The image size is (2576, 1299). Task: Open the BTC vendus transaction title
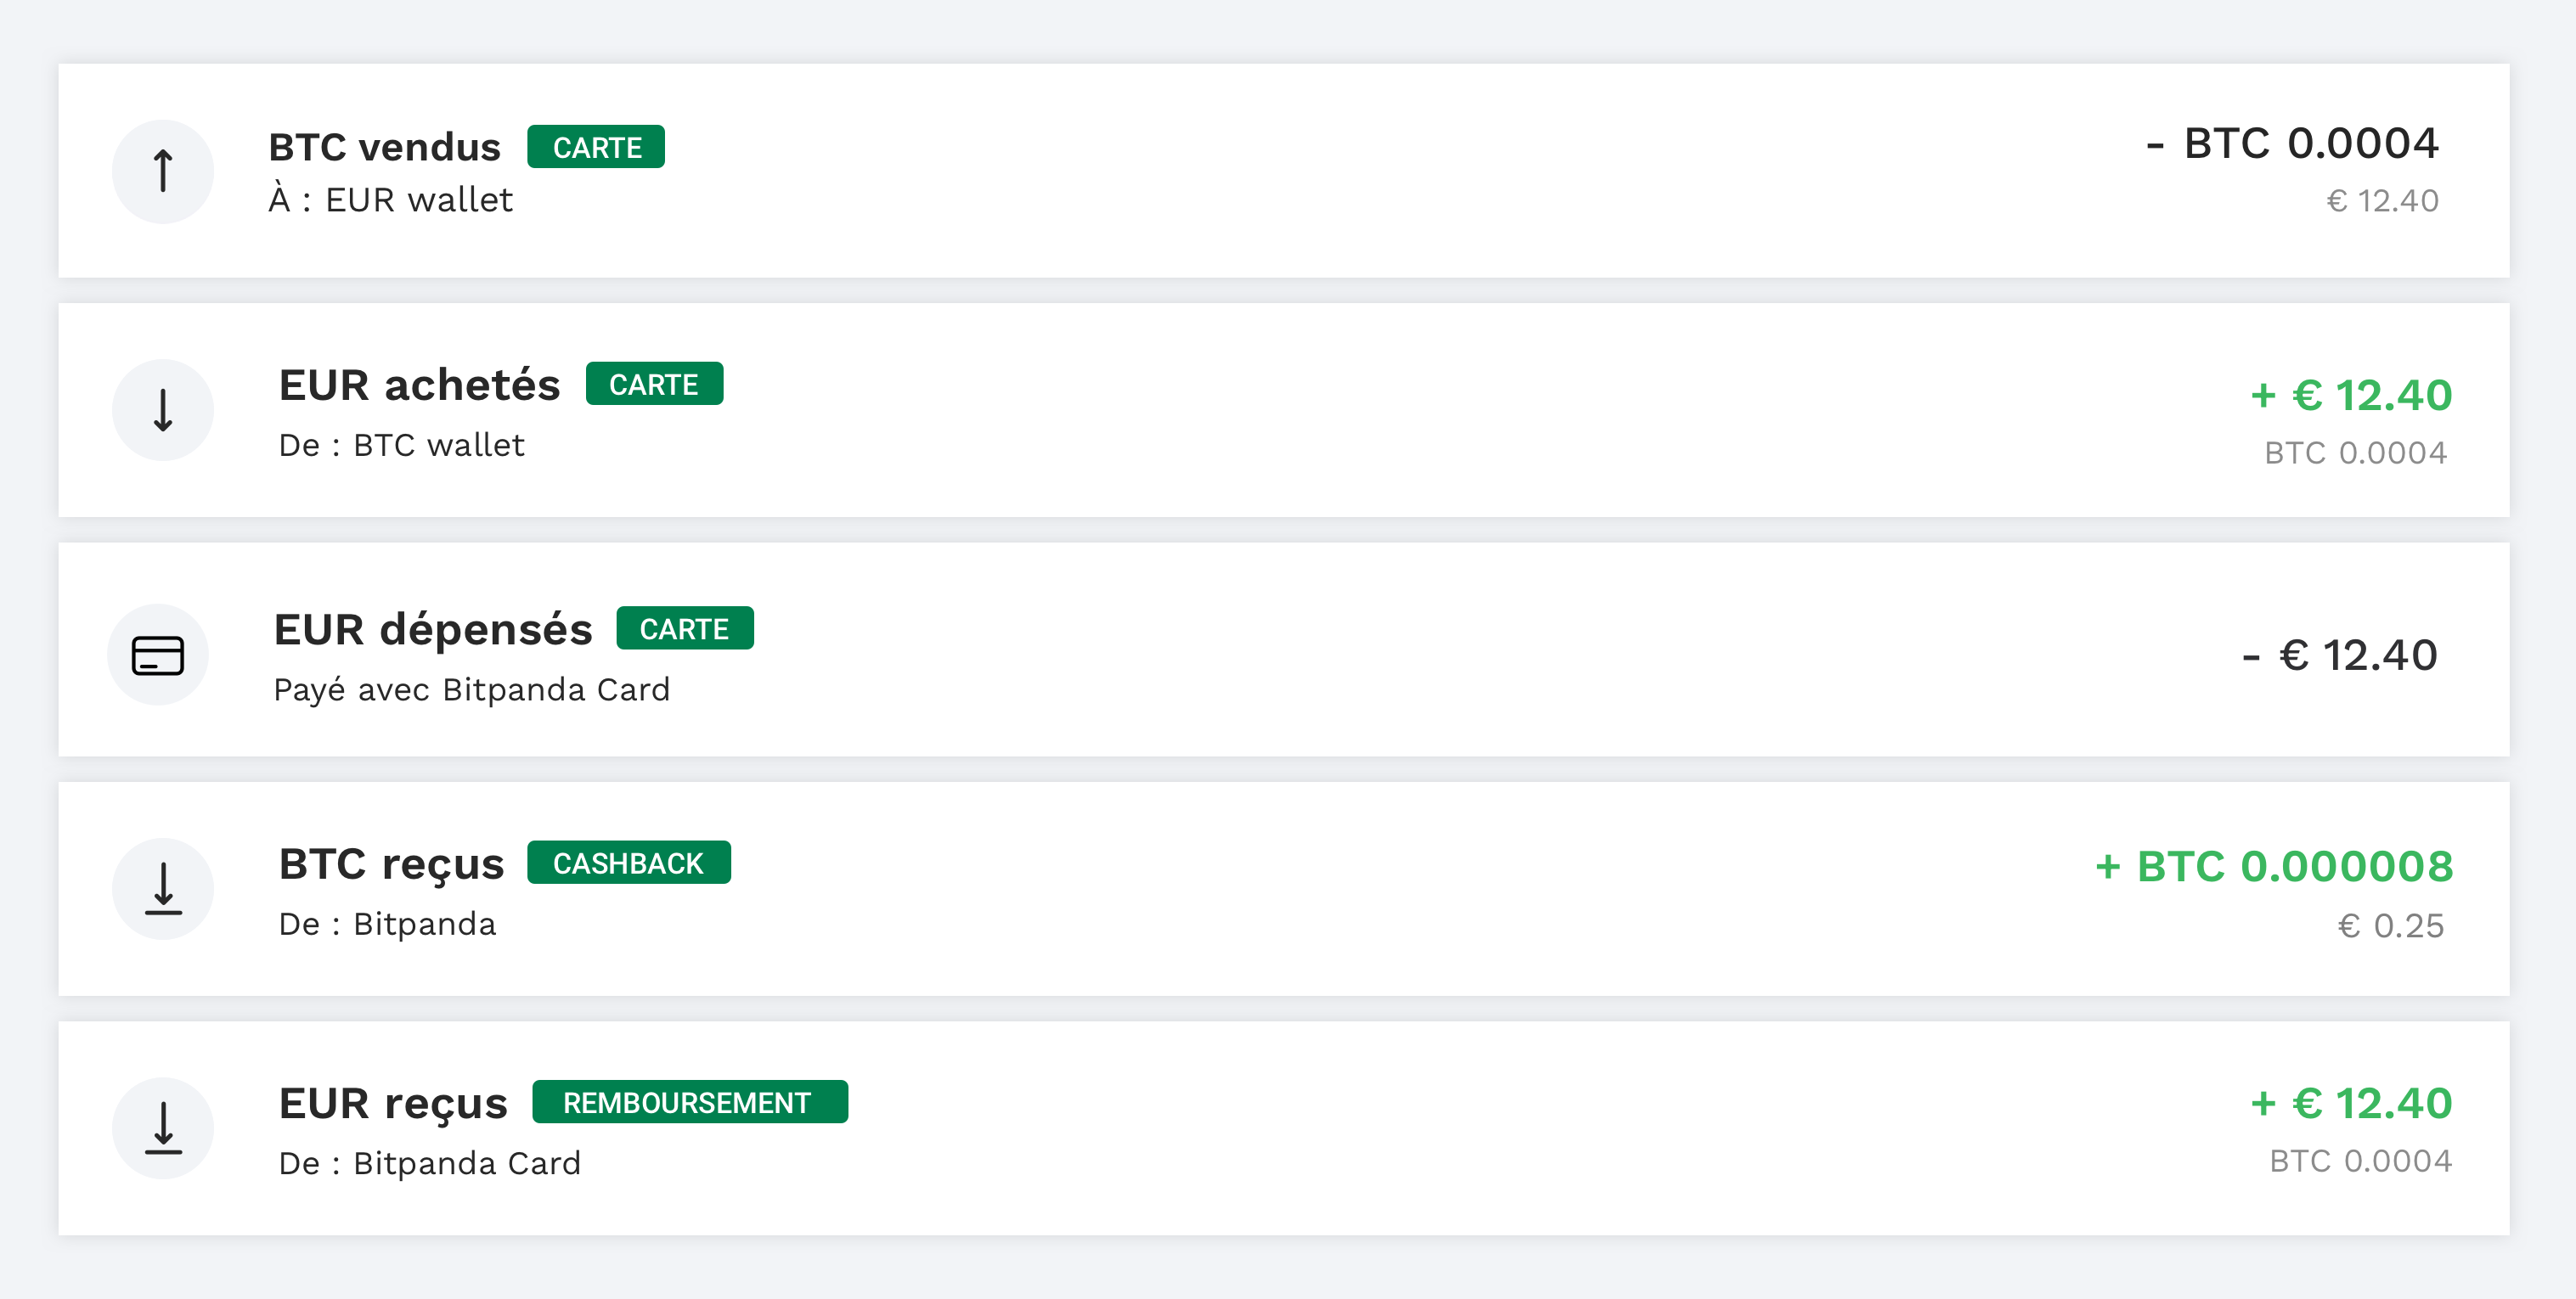point(384,147)
